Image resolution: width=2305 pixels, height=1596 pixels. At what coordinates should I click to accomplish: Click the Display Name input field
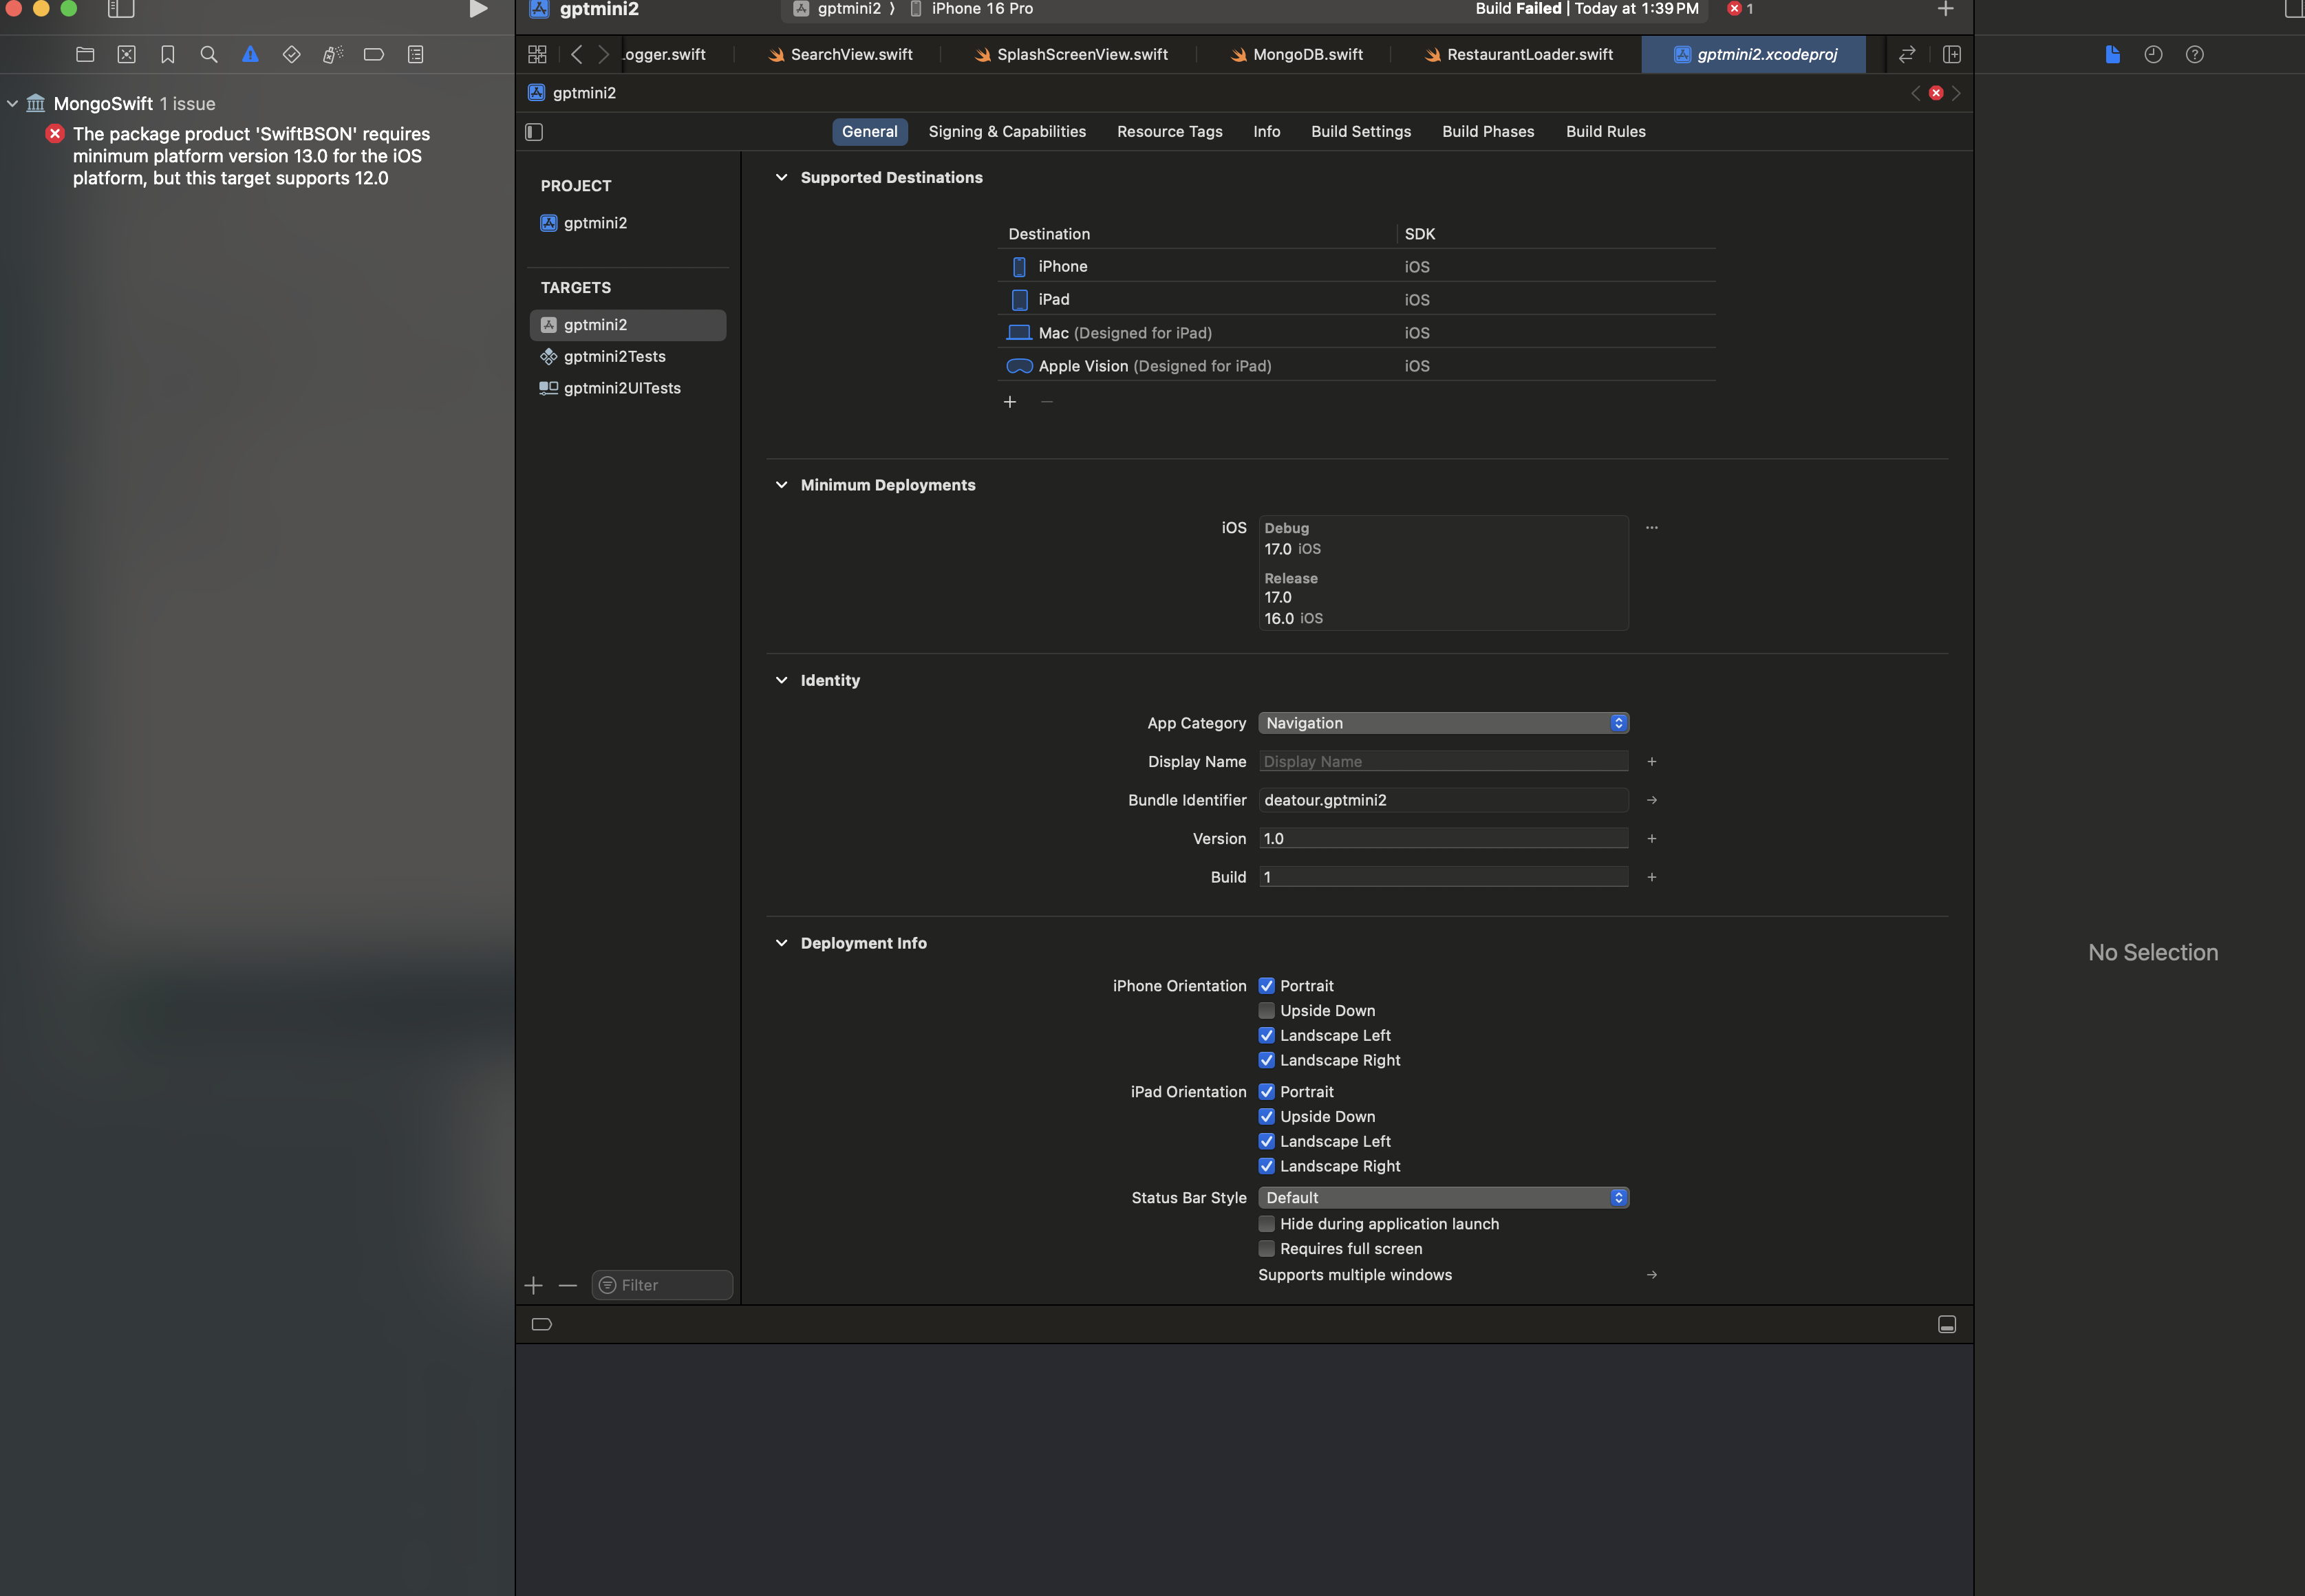pyautogui.click(x=1443, y=761)
